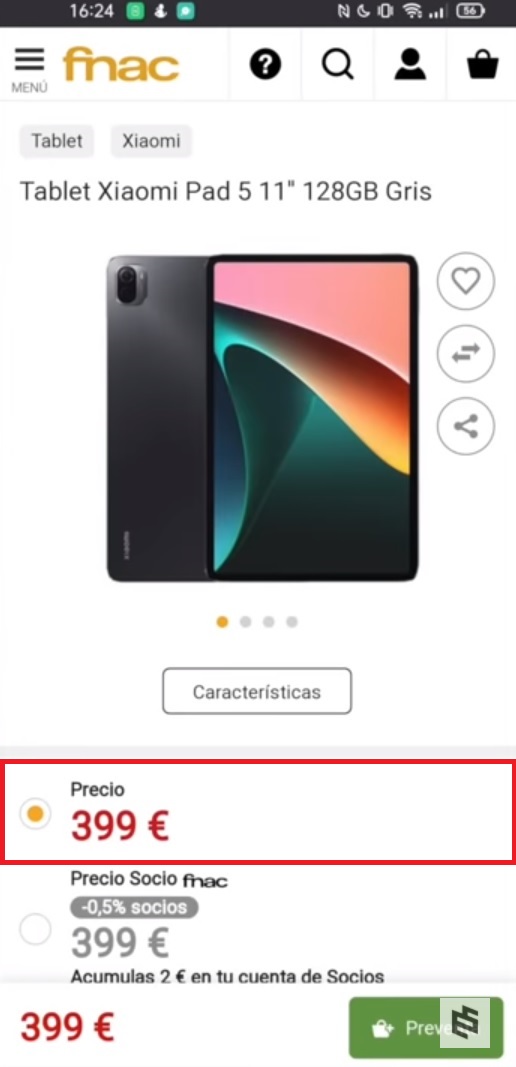Tap the -0,5% socios discount badge
The height and width of the screenshot is (1067, 516).
click(134, 907)
